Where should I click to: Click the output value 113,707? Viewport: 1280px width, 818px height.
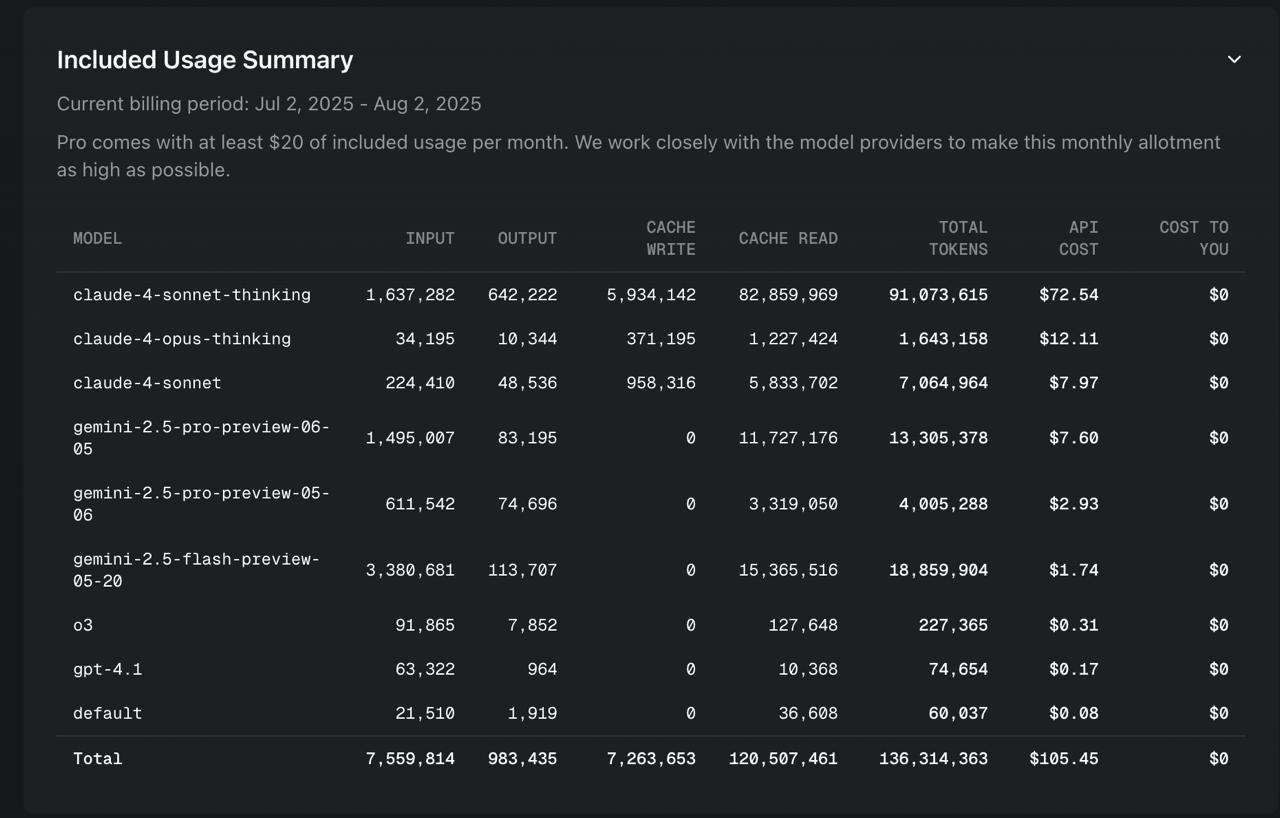523,570
